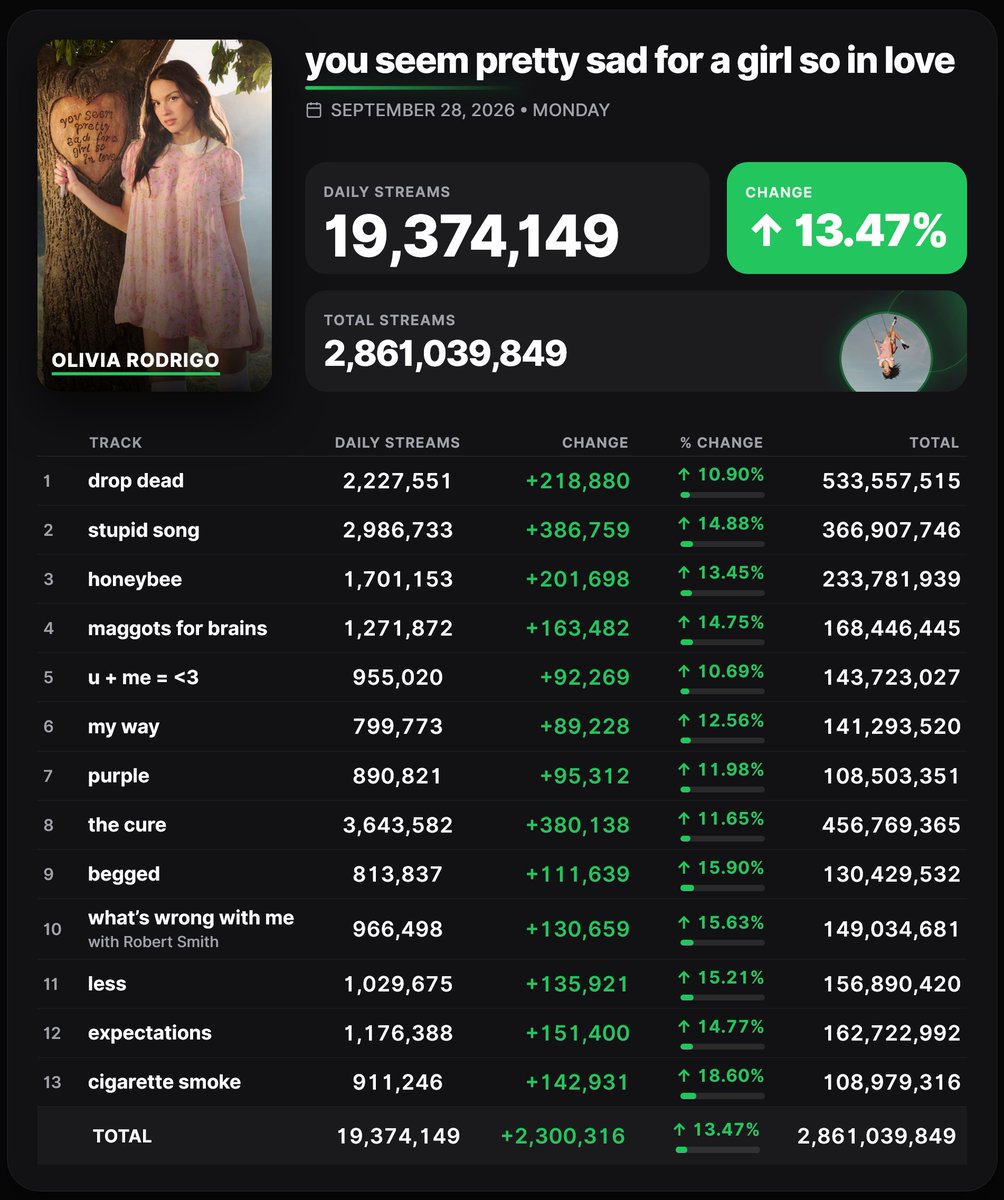Click the up arrow beside 11.65% for the cure
The width and height of the screenshot is (1004, 1200).
pos(685,818)
